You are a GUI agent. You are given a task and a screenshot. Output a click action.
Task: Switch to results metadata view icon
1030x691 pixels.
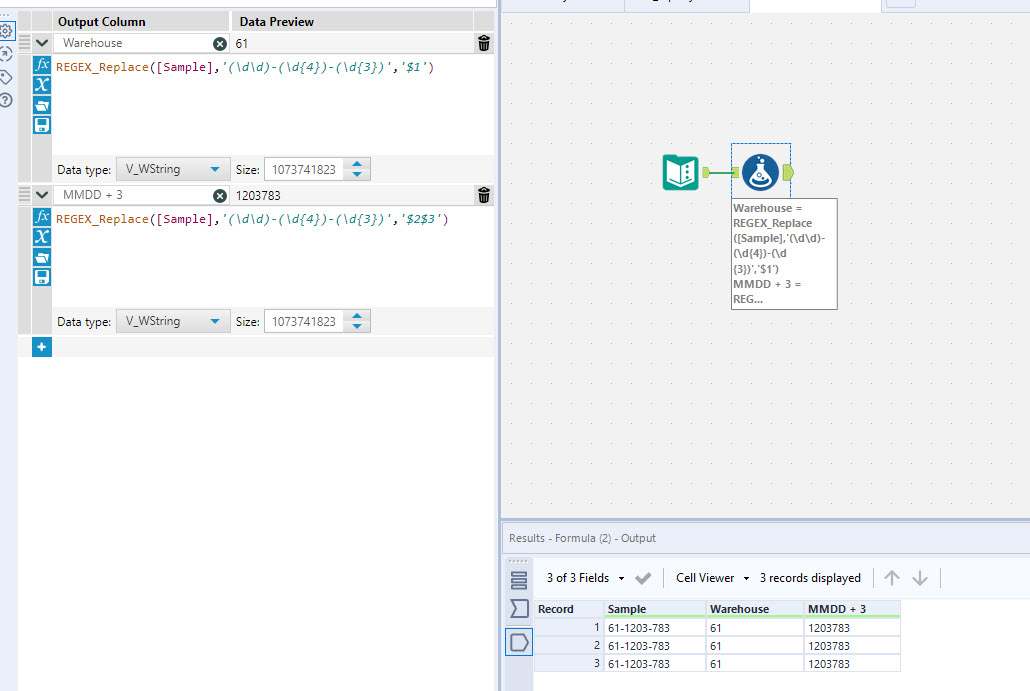click(x=519, y=609)
